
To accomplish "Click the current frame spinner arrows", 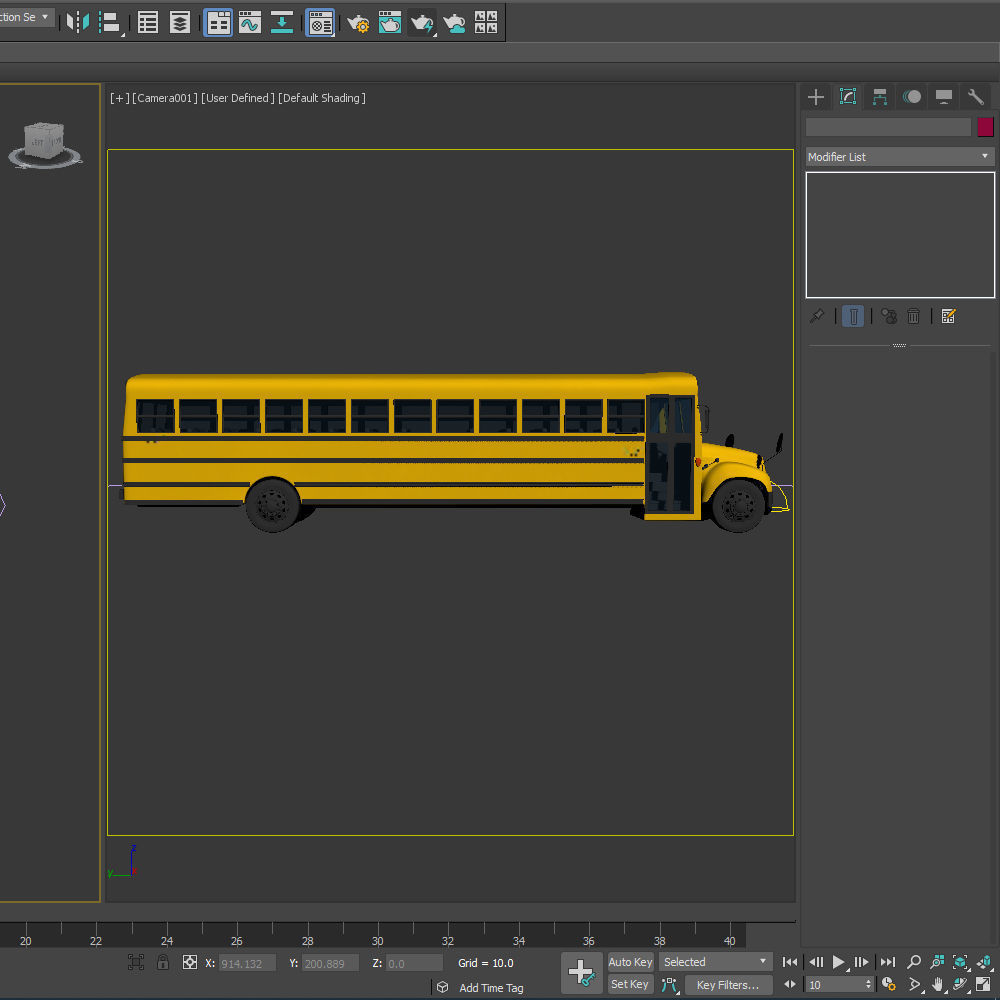I will pyautogui.click(x=868, y=985).
